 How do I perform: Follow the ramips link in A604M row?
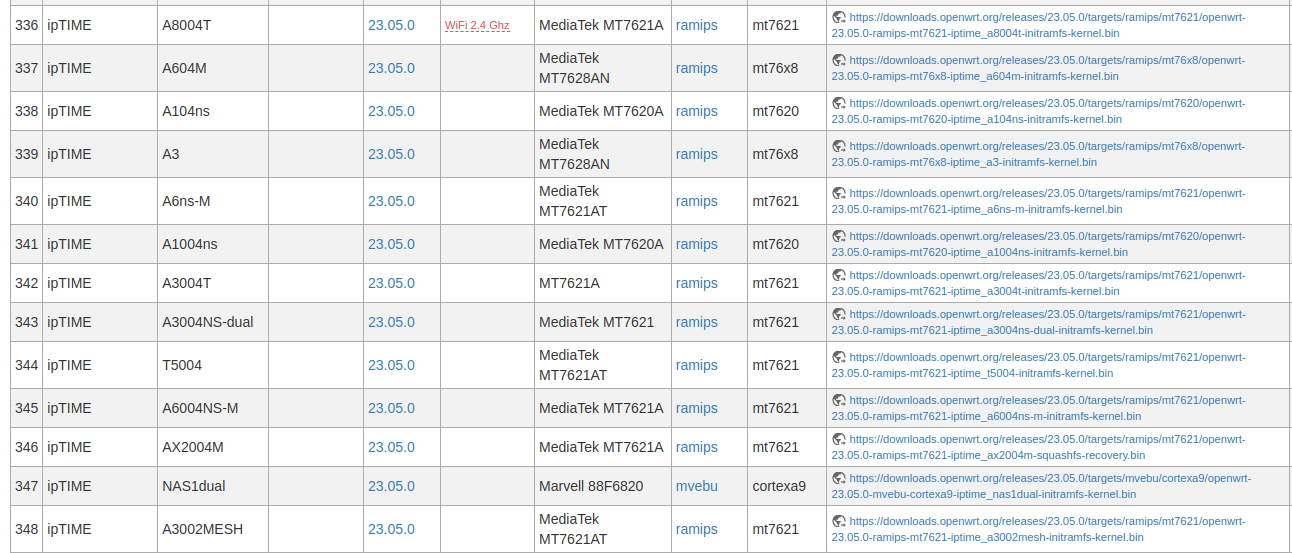coord(697,68)
